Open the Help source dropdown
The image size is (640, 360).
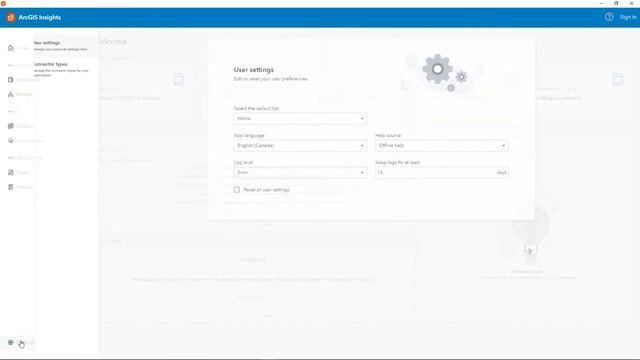442,145
